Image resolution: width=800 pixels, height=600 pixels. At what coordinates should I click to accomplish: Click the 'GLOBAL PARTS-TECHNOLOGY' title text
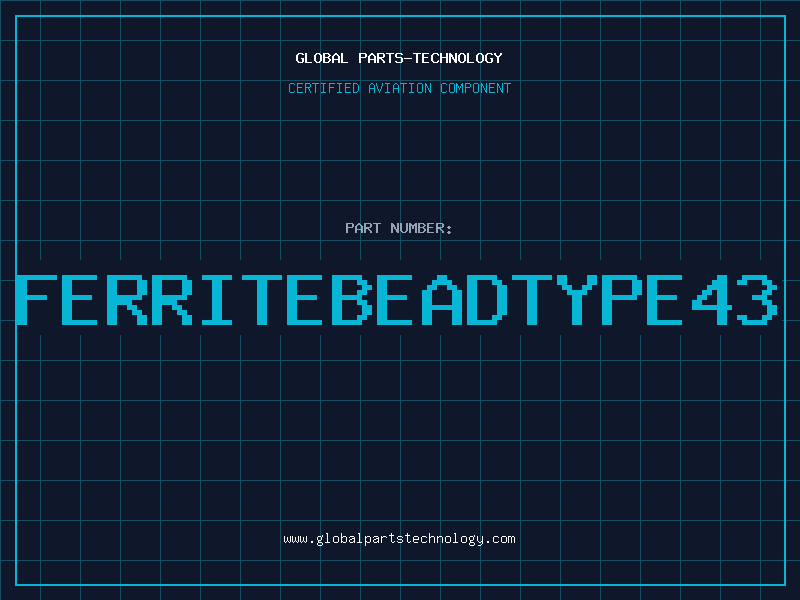399,58
